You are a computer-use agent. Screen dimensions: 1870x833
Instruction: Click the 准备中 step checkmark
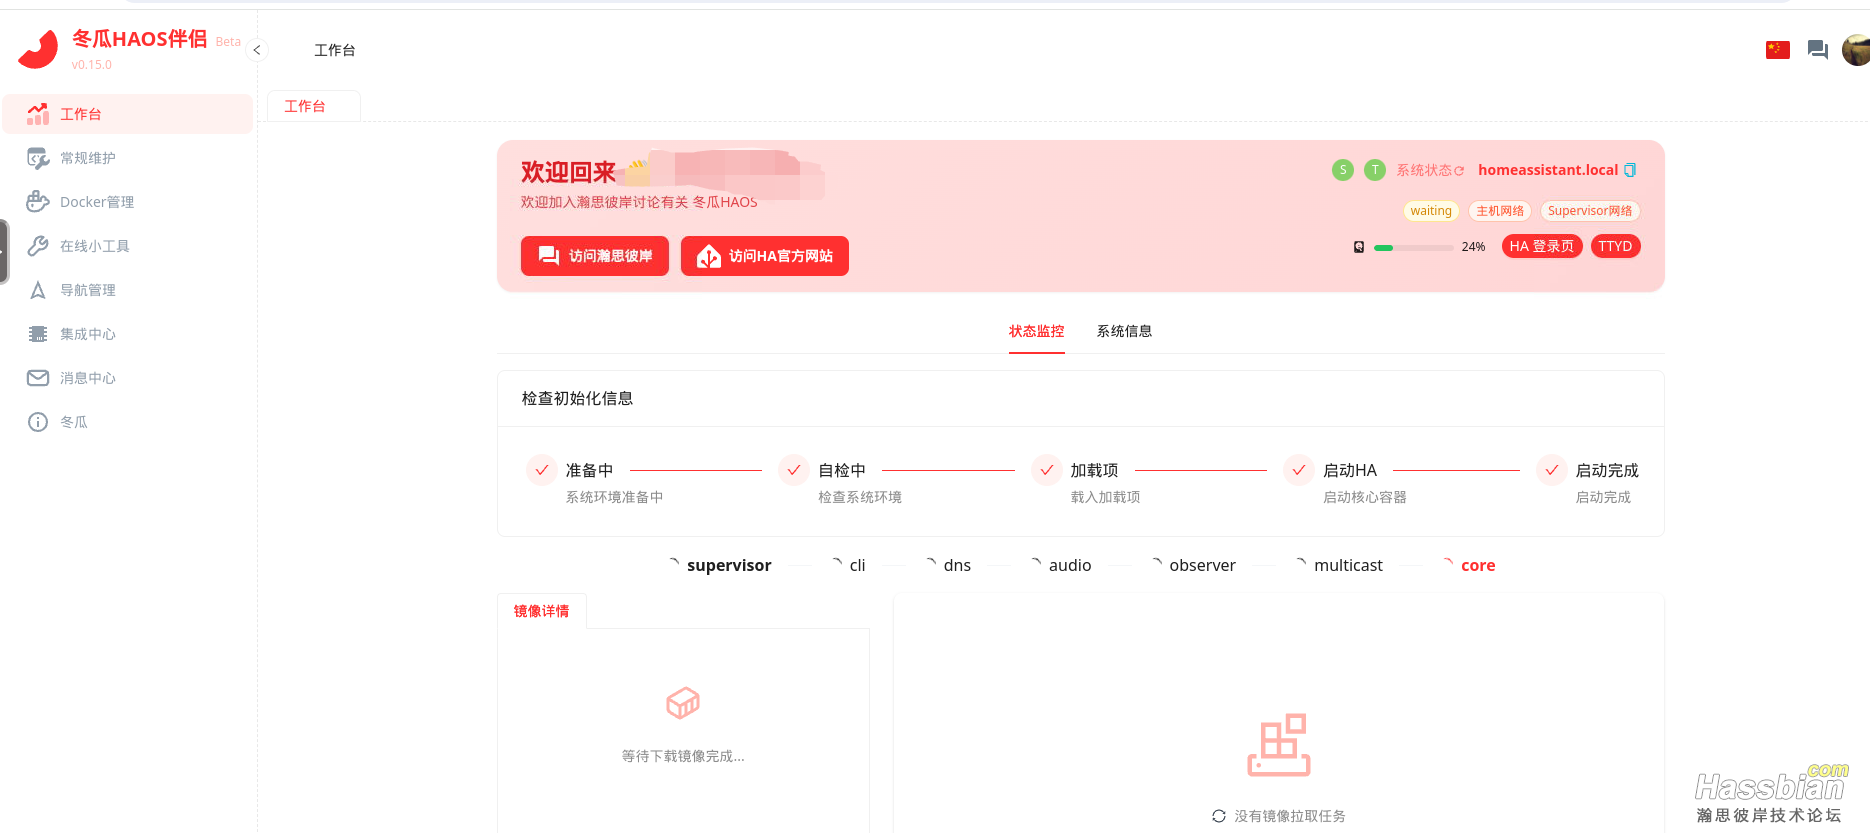pyautogui.click(x=541, y=470)
